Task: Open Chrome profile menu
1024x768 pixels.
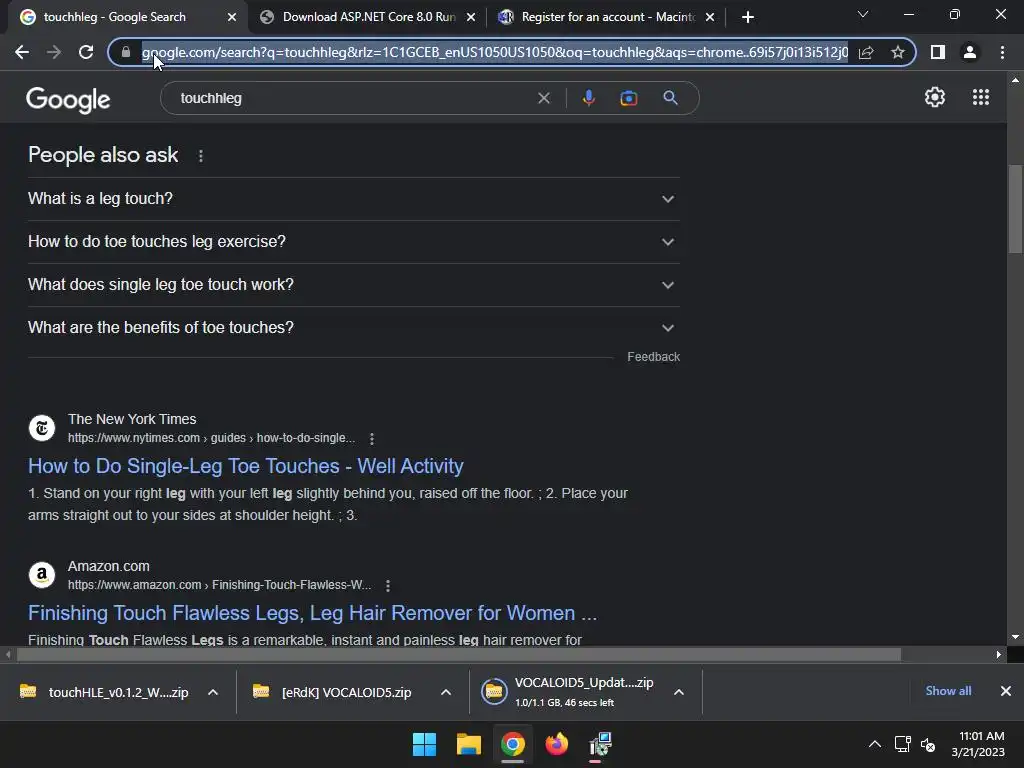Action: 970,52
